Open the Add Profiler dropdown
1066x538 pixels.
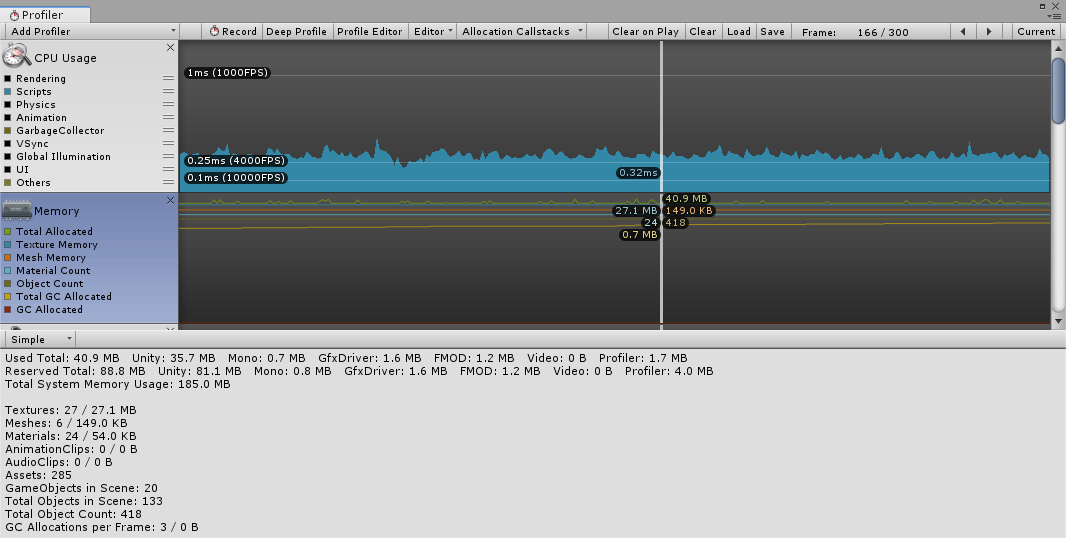coord(92,31)
